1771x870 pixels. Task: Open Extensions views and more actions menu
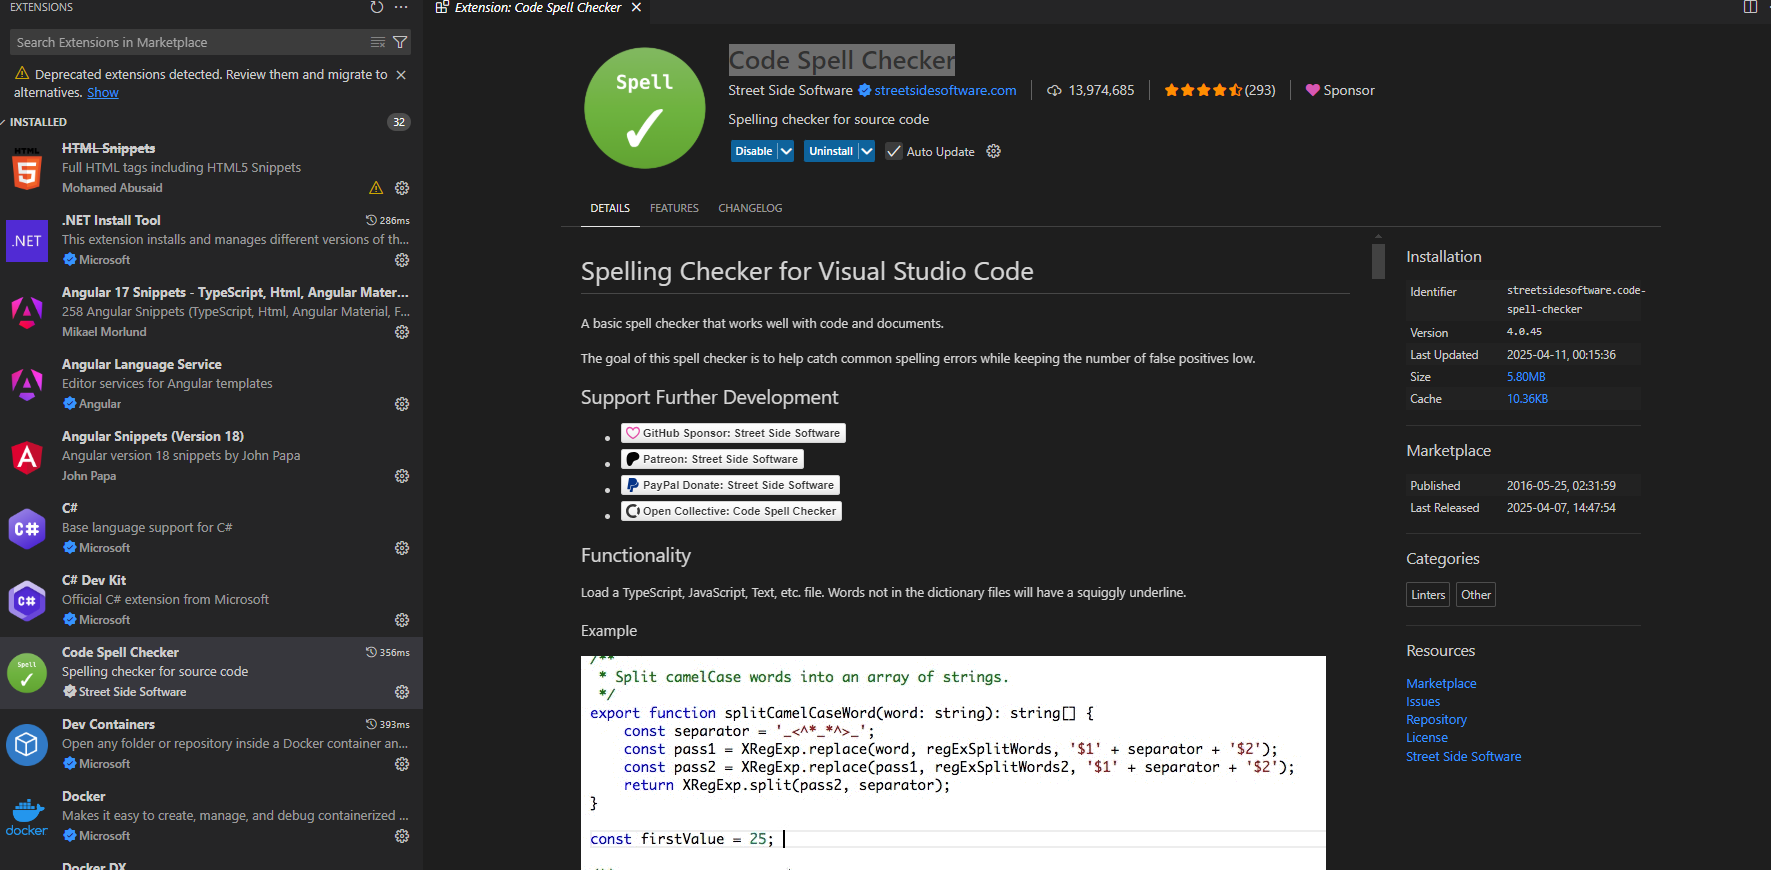click(x=401, y=7)
